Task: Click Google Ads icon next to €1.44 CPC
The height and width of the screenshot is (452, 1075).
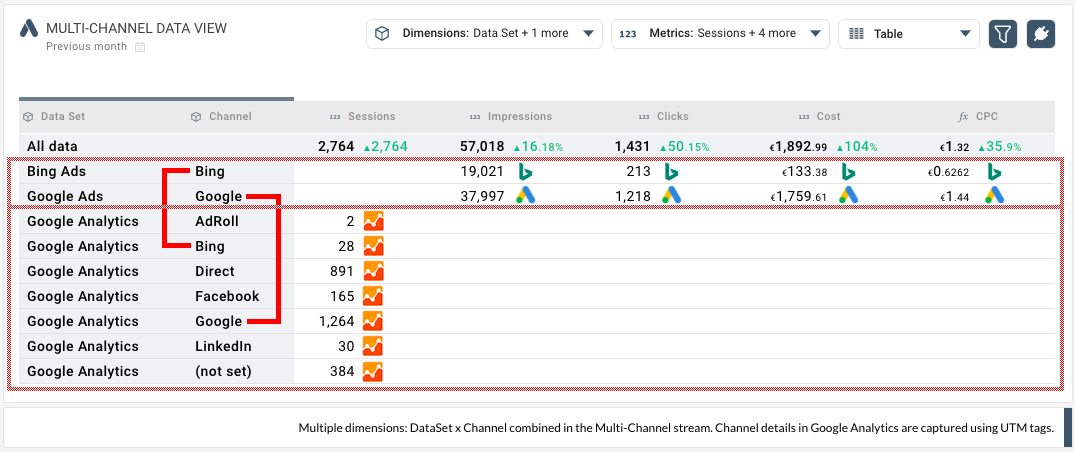Action: [x=994, y=195]
